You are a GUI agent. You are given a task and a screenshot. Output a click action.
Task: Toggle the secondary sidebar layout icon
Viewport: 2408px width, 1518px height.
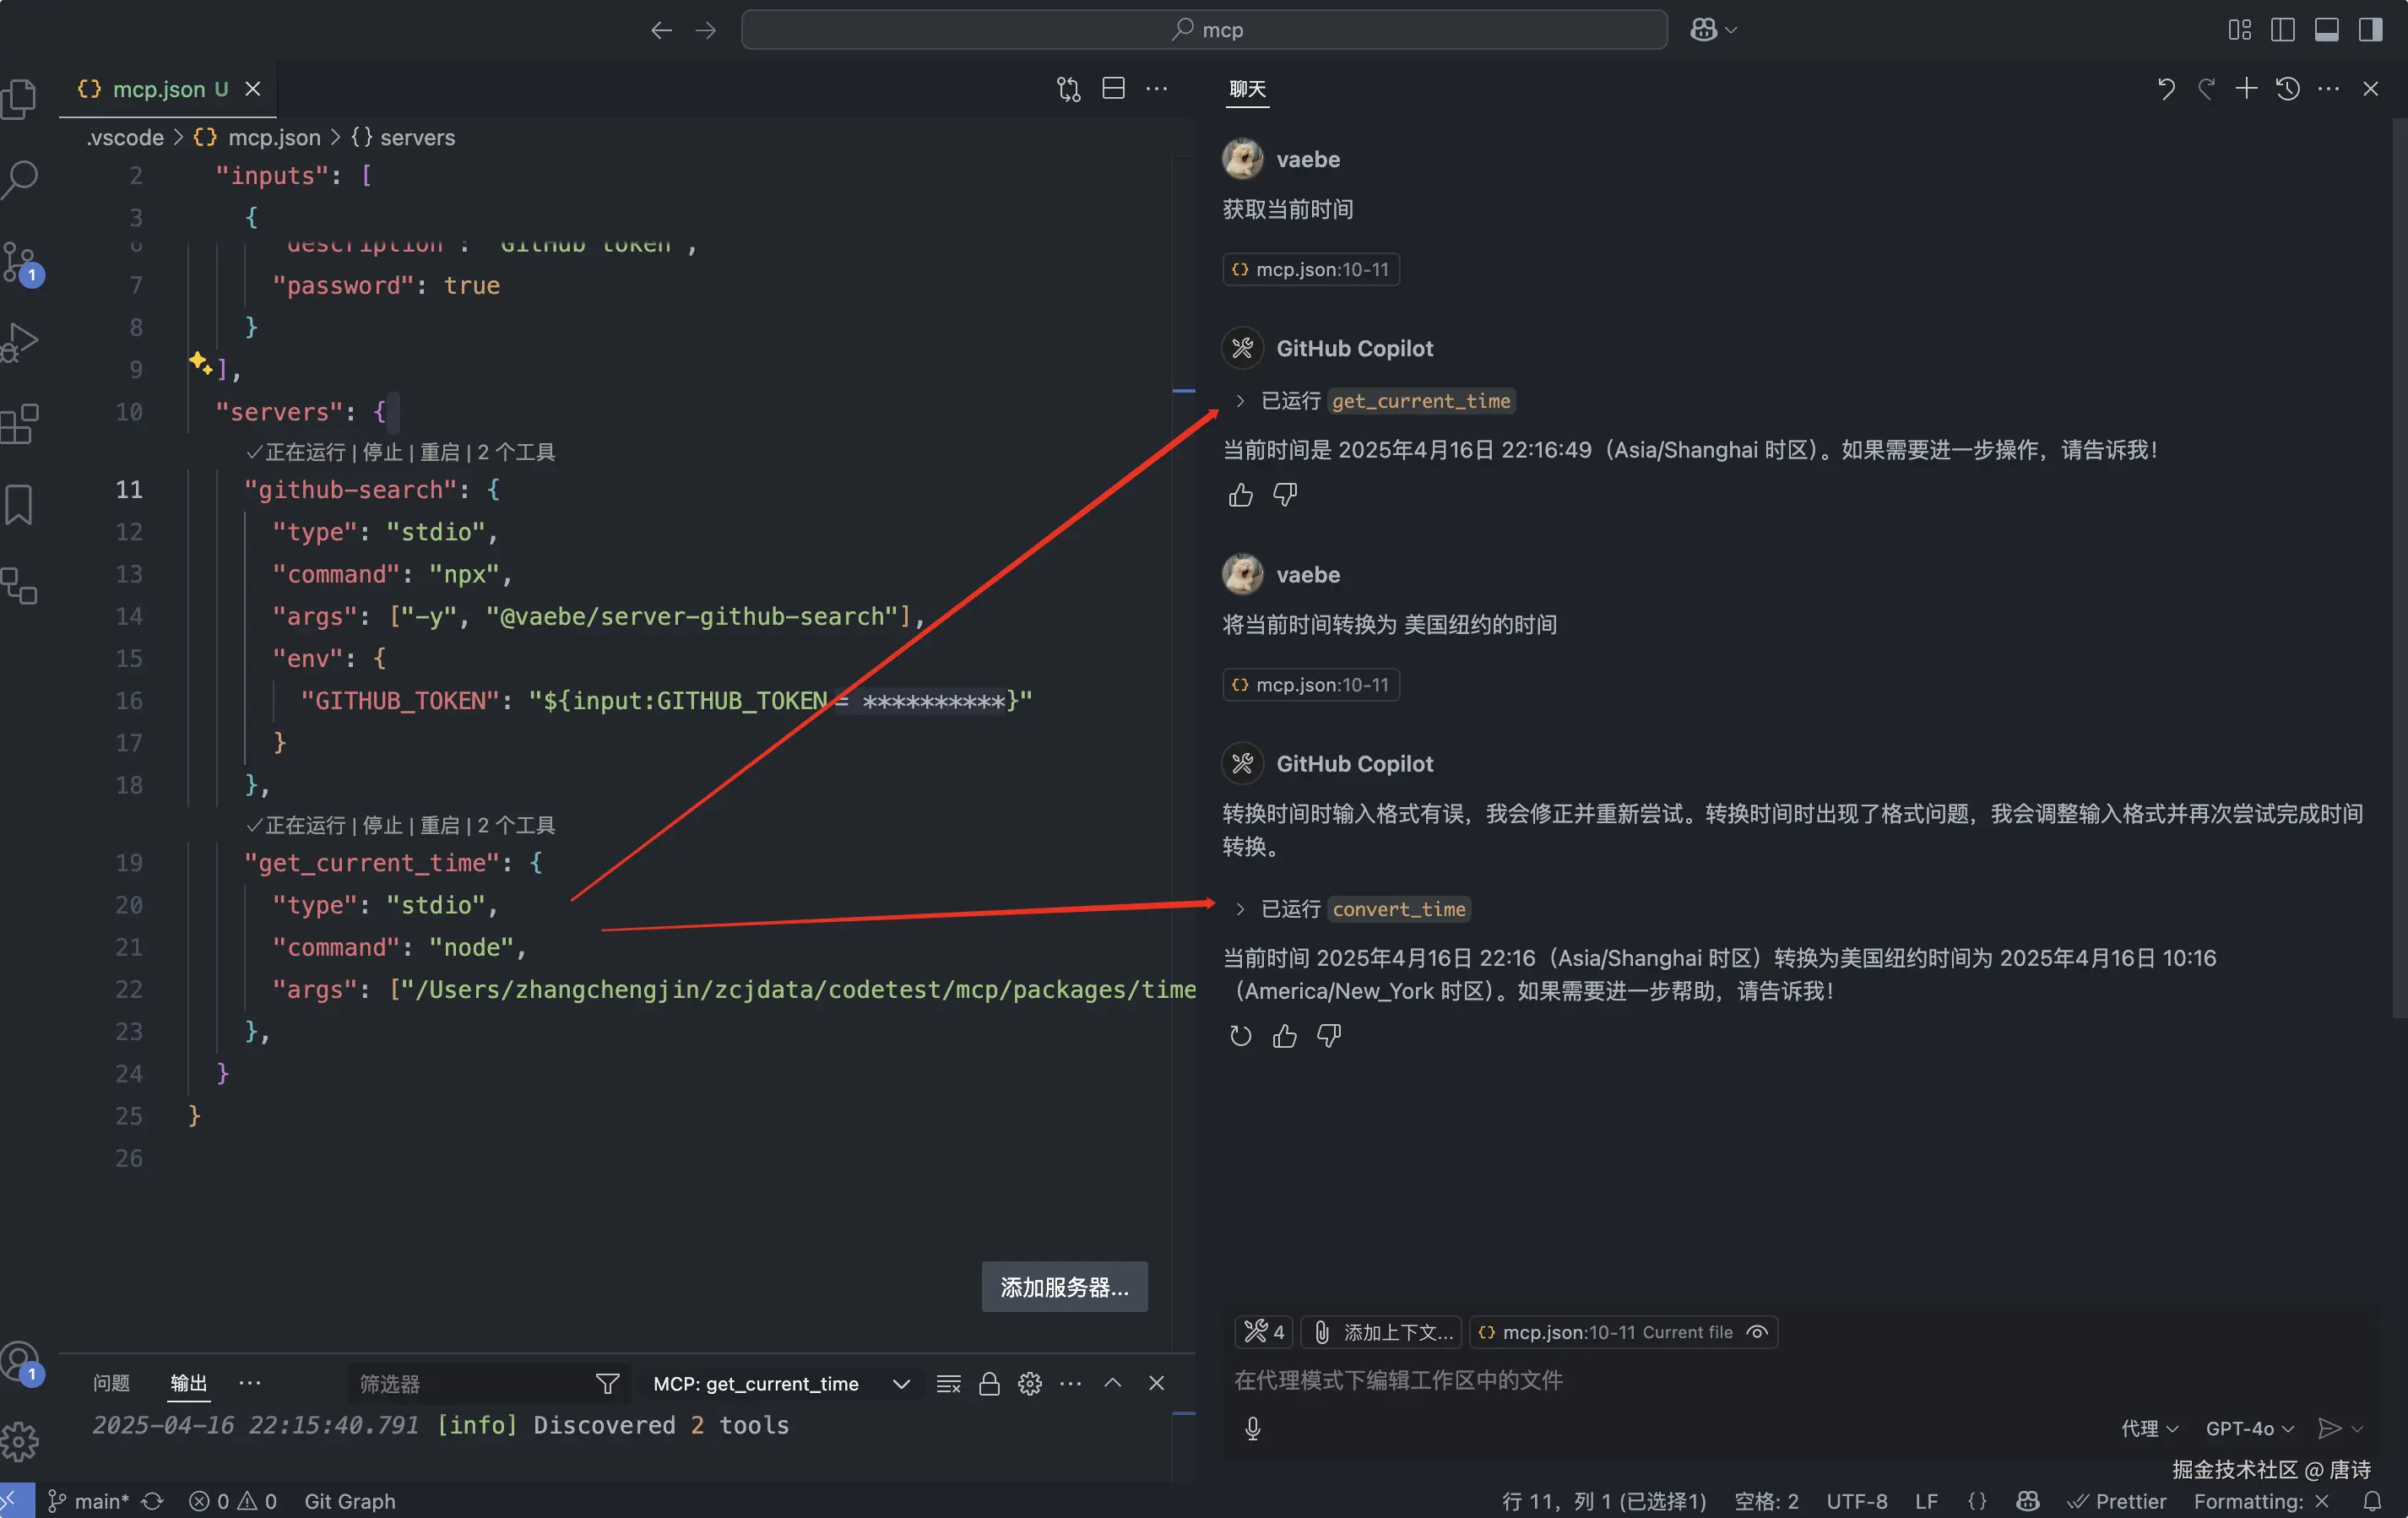coord(2370,30)
